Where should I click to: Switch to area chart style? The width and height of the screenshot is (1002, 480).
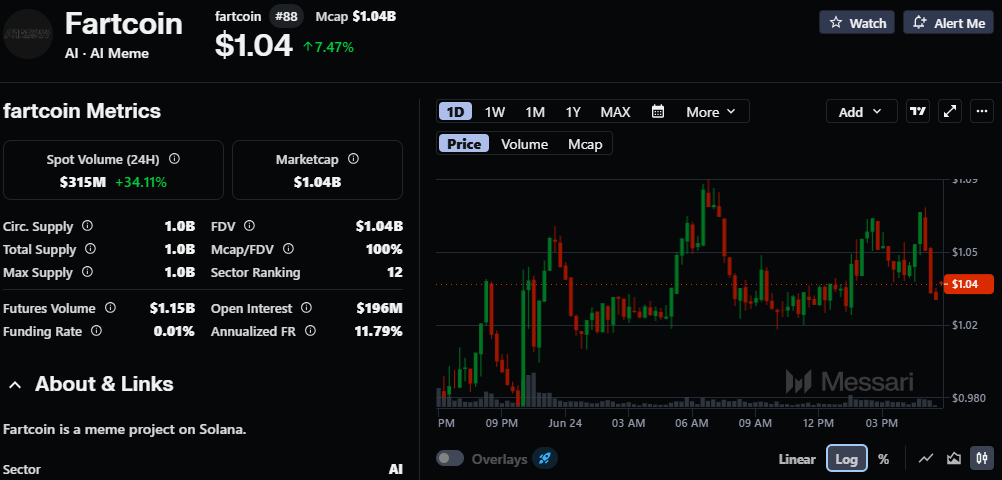(x=954, y=458)
